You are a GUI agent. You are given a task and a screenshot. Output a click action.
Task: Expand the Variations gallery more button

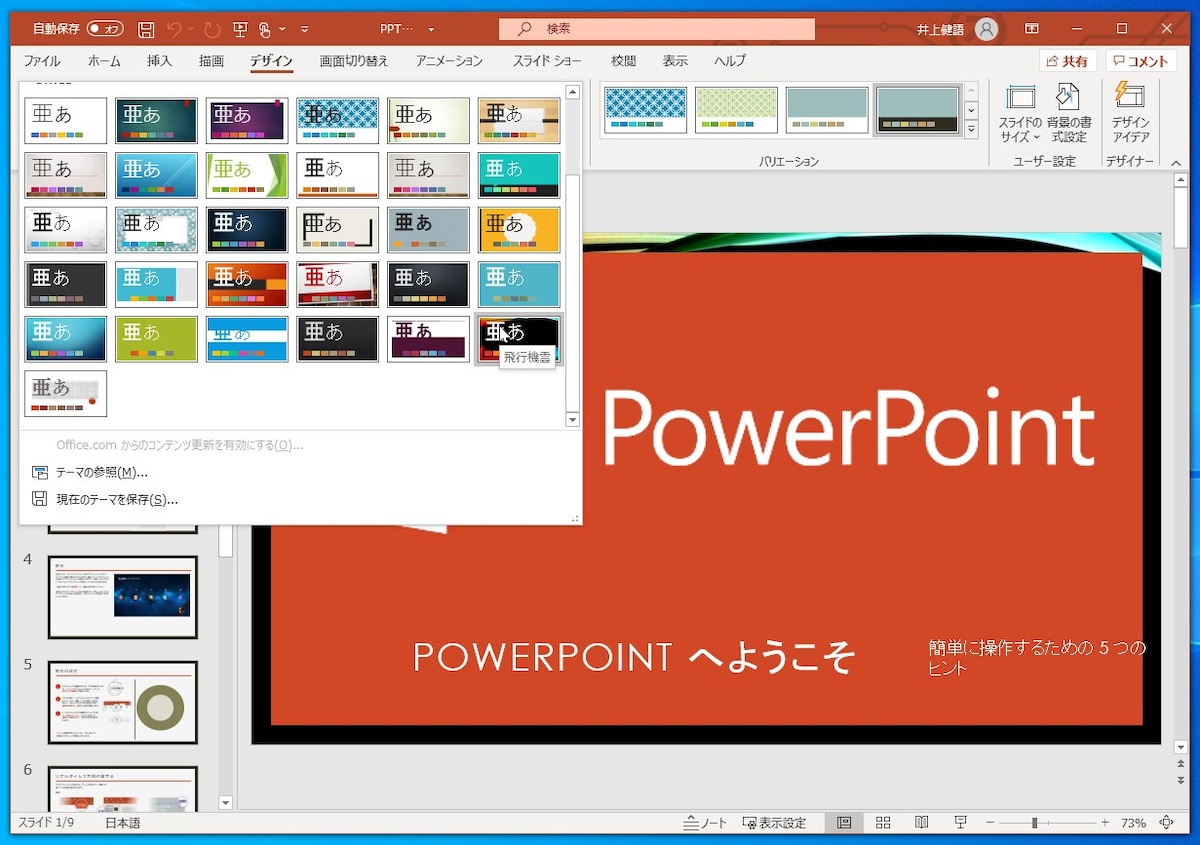click(x=970, y=128)
